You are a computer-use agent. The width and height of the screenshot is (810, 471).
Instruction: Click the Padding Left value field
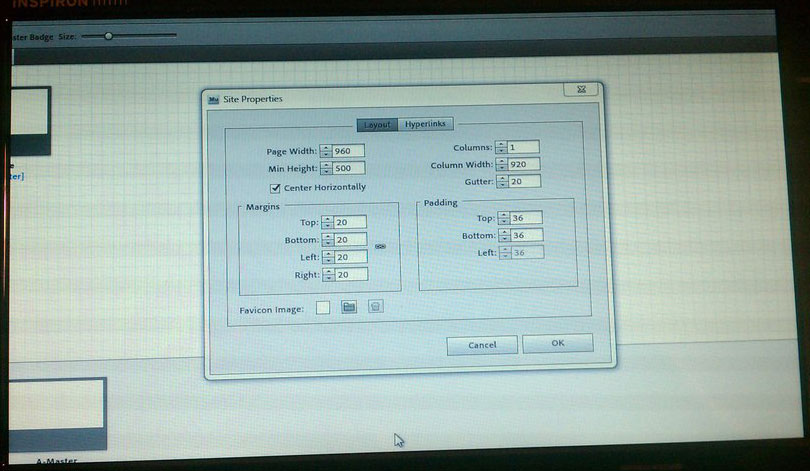pos(528,253)
